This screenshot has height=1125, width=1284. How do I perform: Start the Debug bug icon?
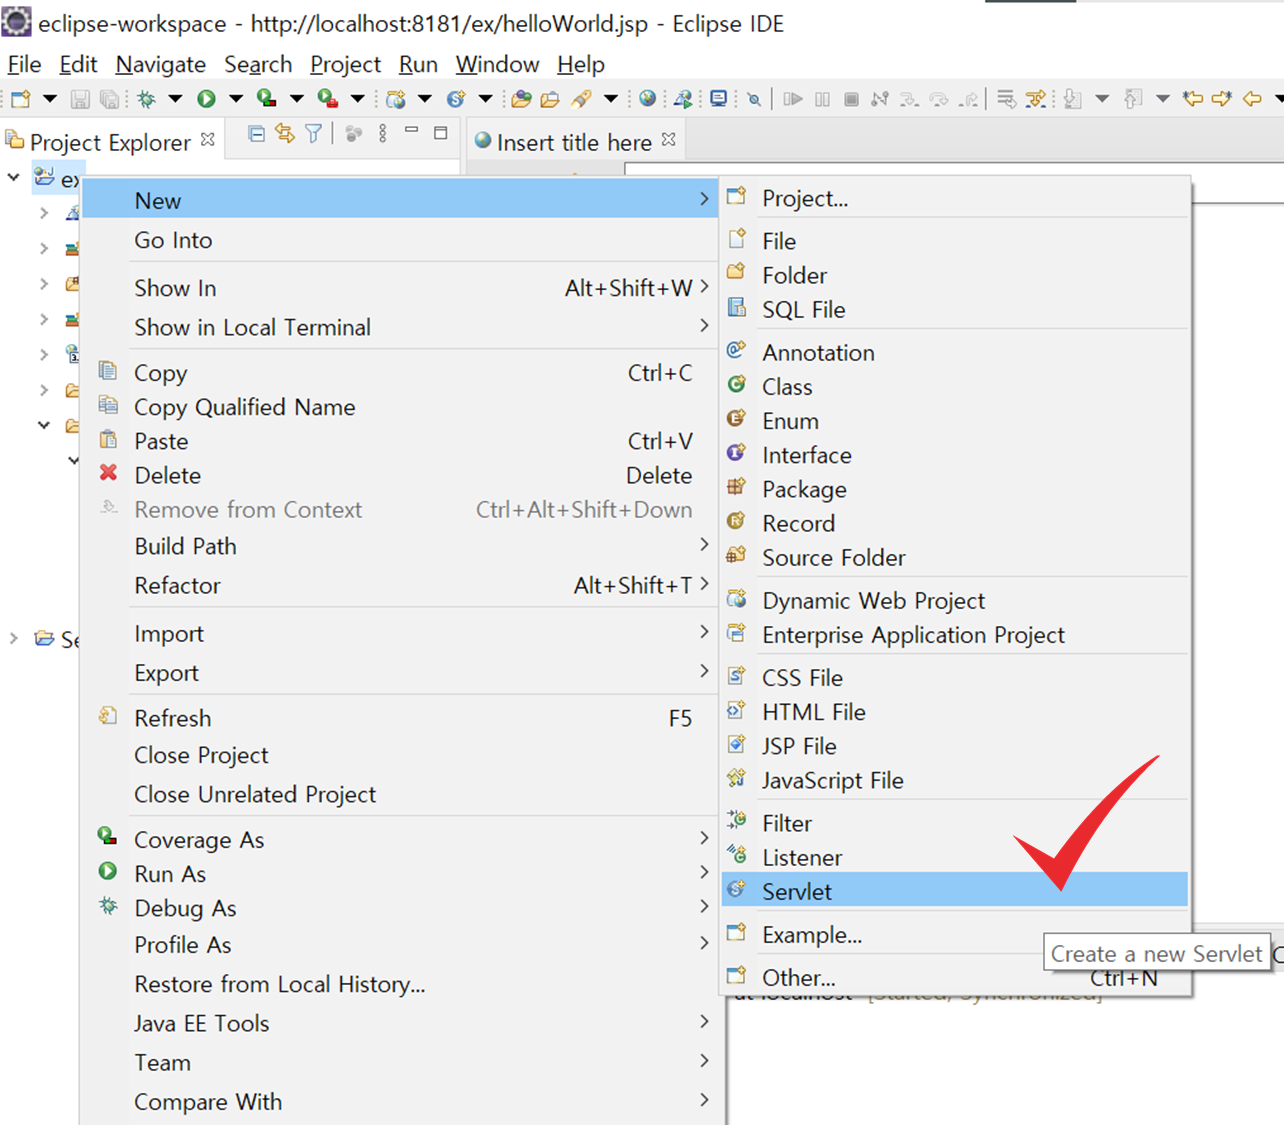coord(147,99)
